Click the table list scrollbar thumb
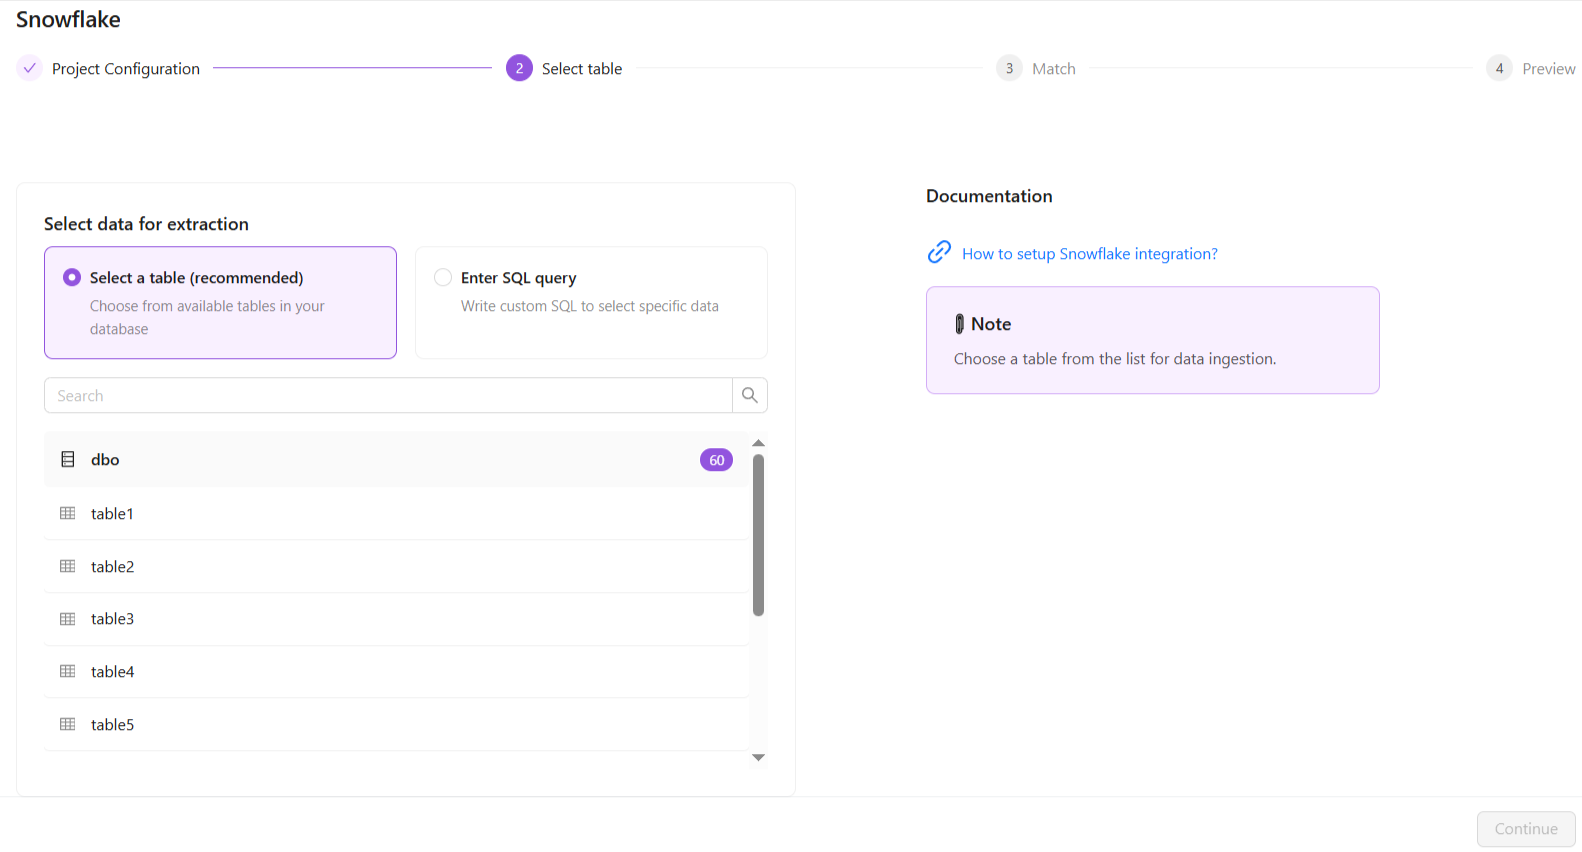This screenshot has width=1582, height=852. (x=758, y=535)
